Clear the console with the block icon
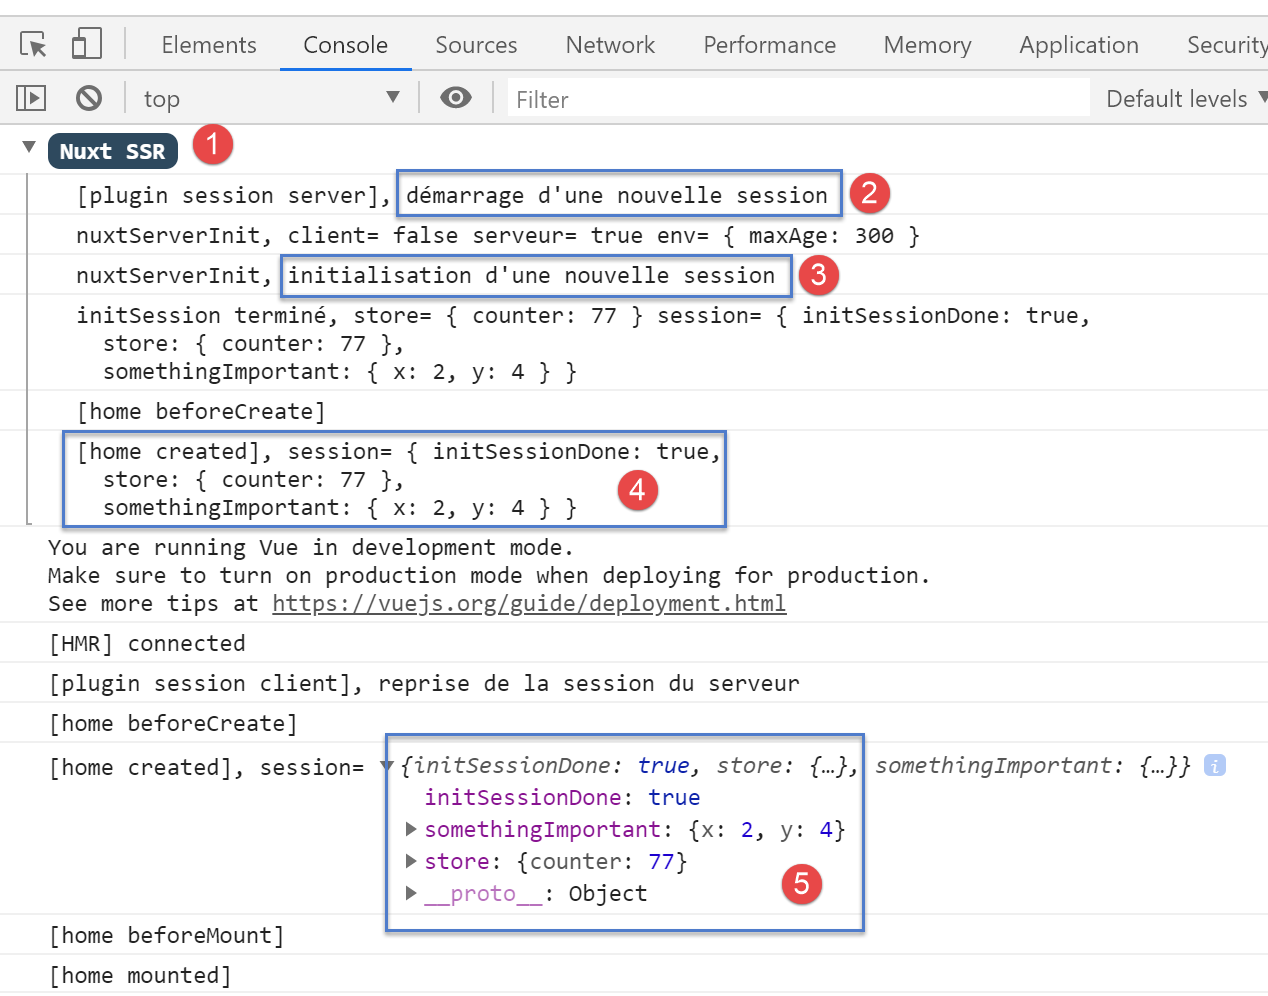This screenshot has height=996, width=1268. (x=89, y=98)
